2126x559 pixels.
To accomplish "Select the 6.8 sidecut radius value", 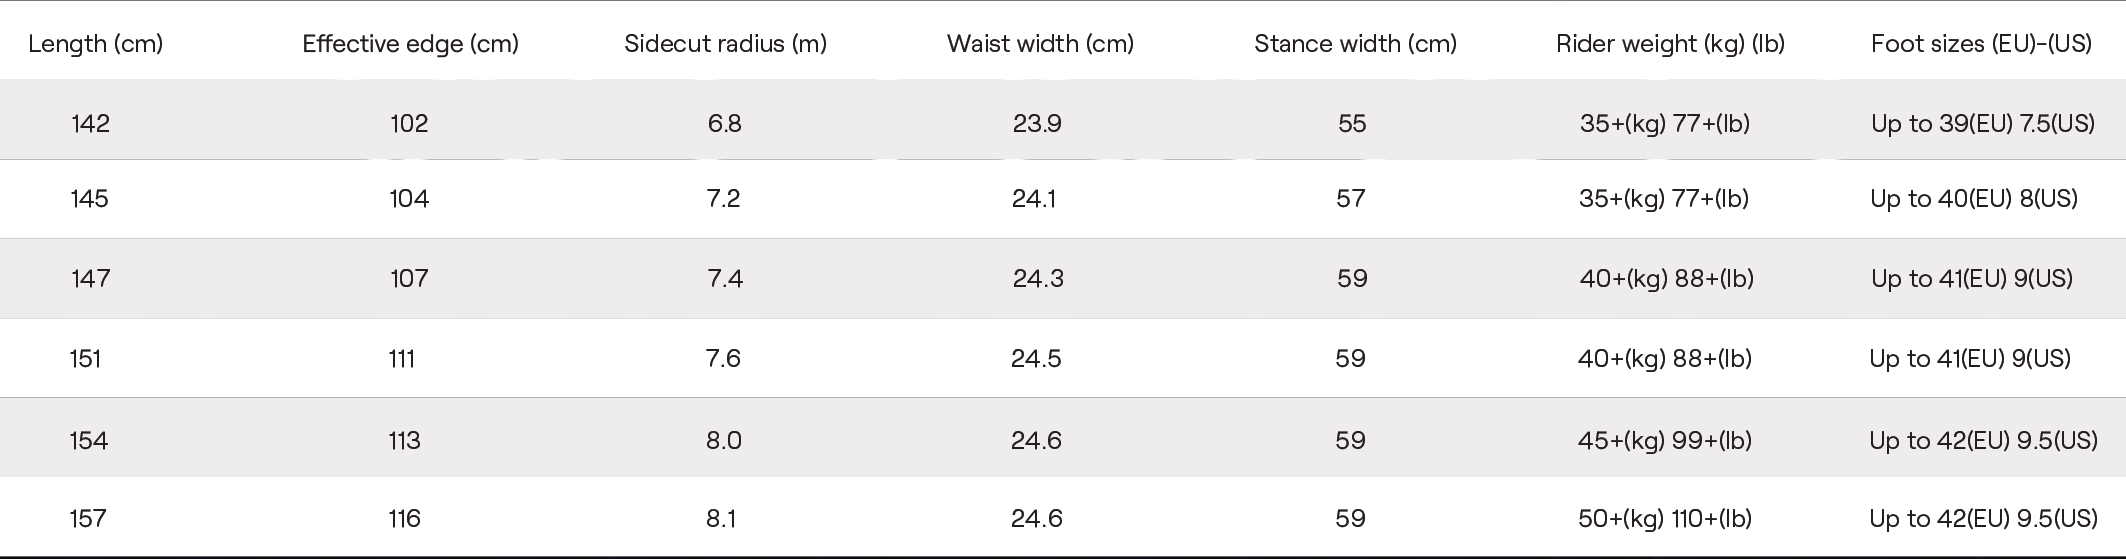I will 725,123.
